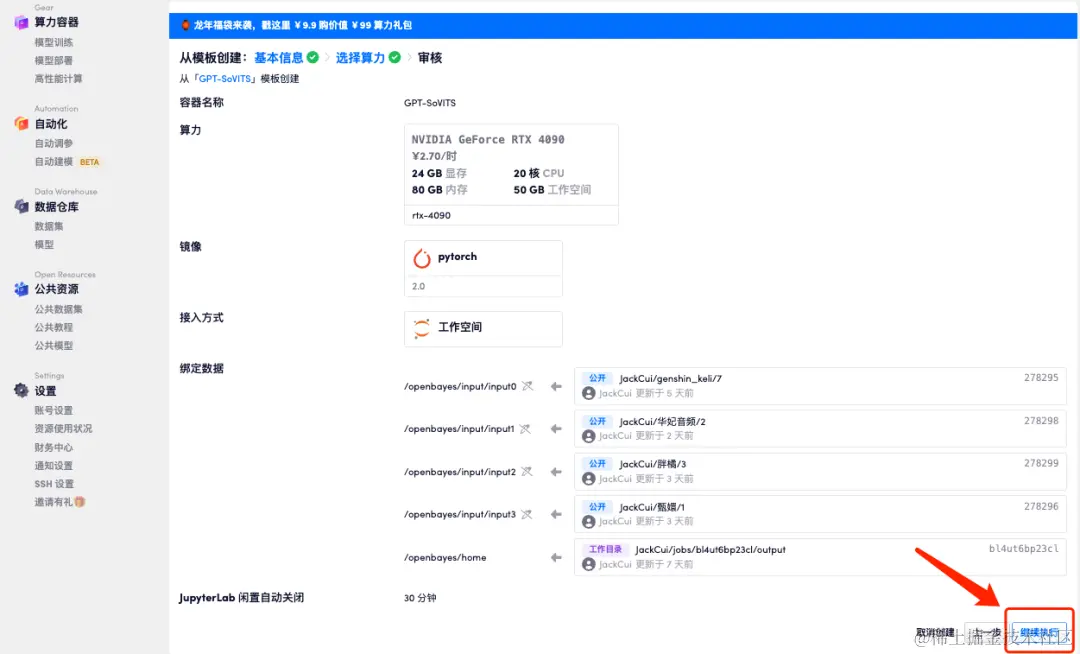Click the green check beside 选择算力

395,57
